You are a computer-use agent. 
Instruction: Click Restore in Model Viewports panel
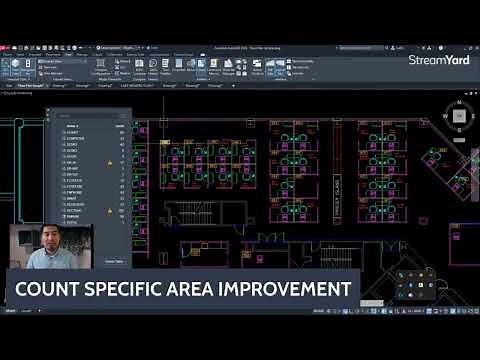click(122, 73)
